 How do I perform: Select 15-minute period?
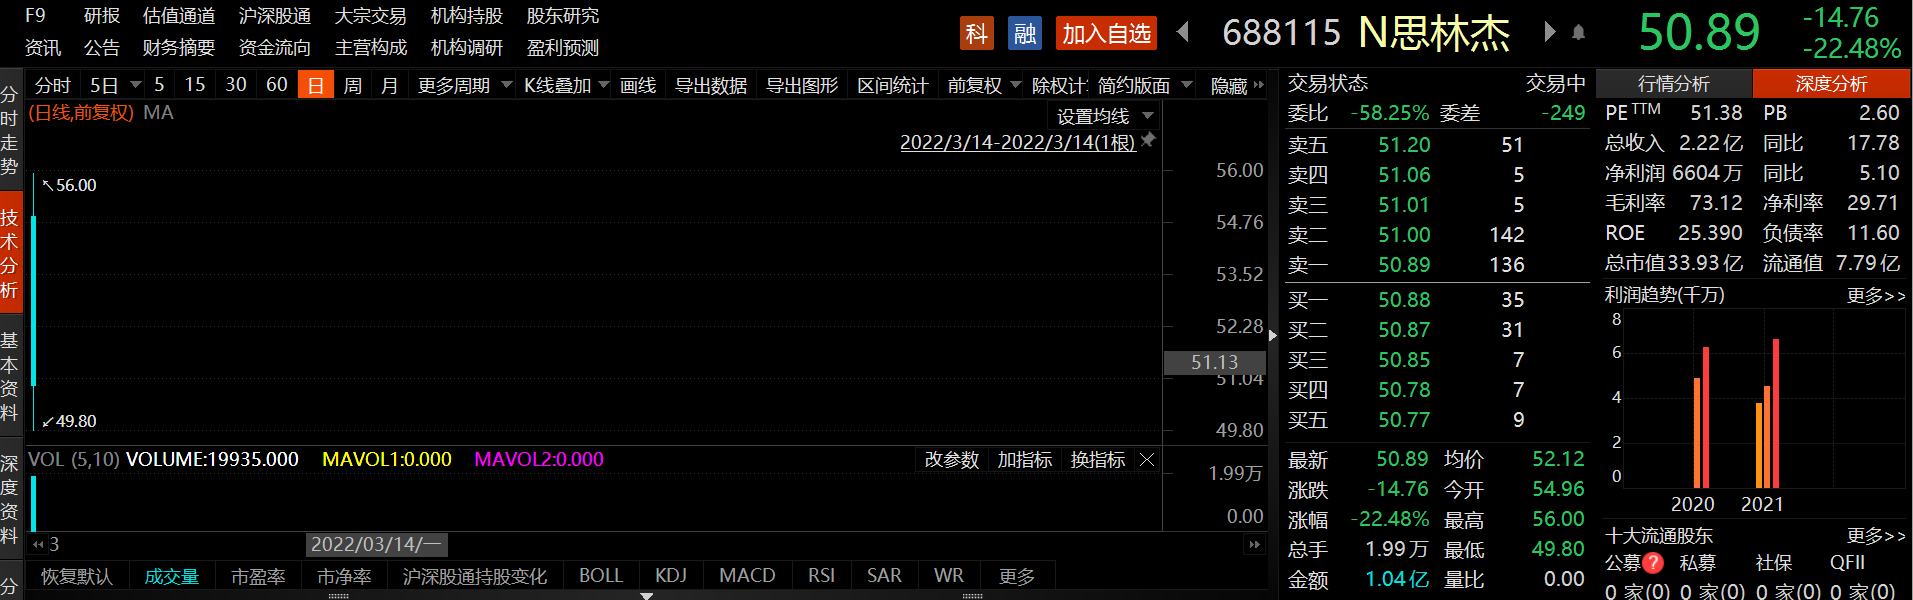click(x=195, y=85)
